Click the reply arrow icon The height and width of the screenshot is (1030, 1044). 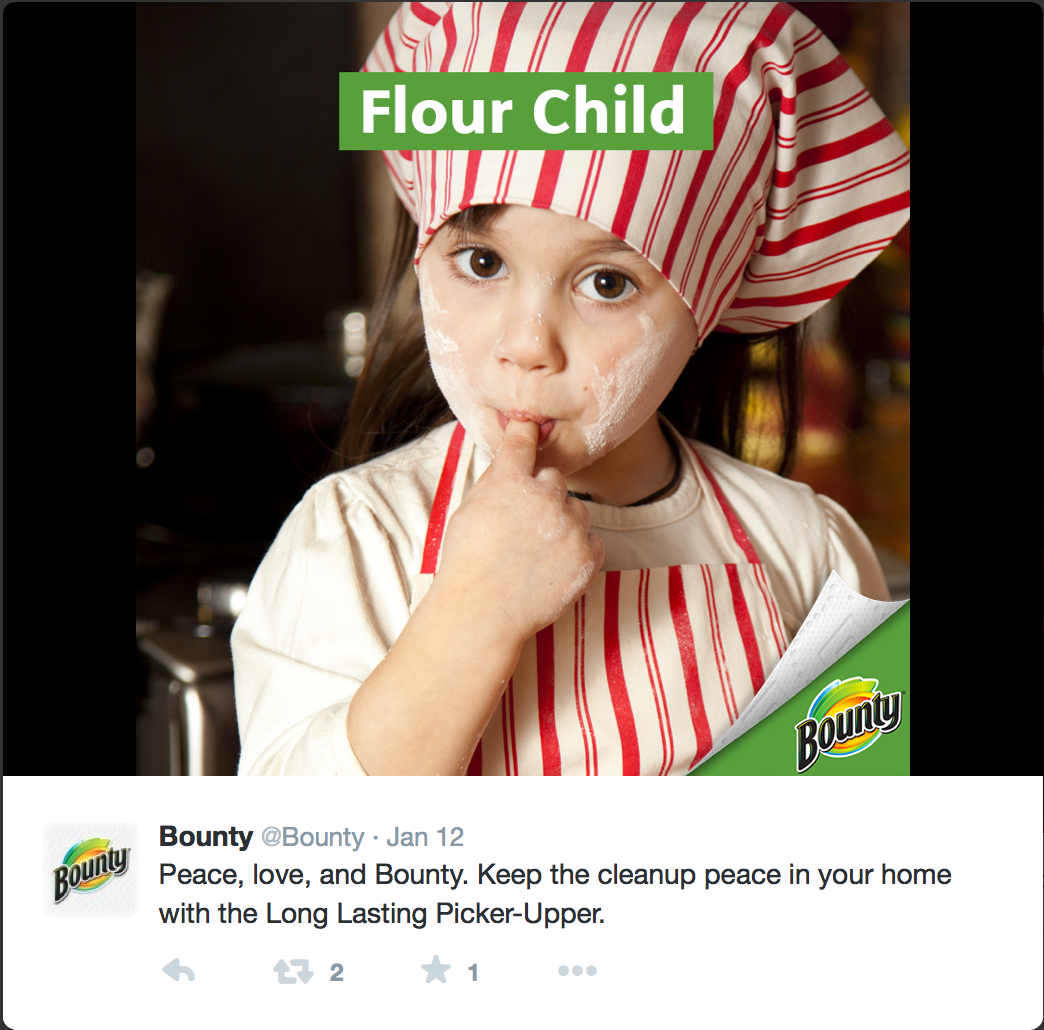point(178,971)
